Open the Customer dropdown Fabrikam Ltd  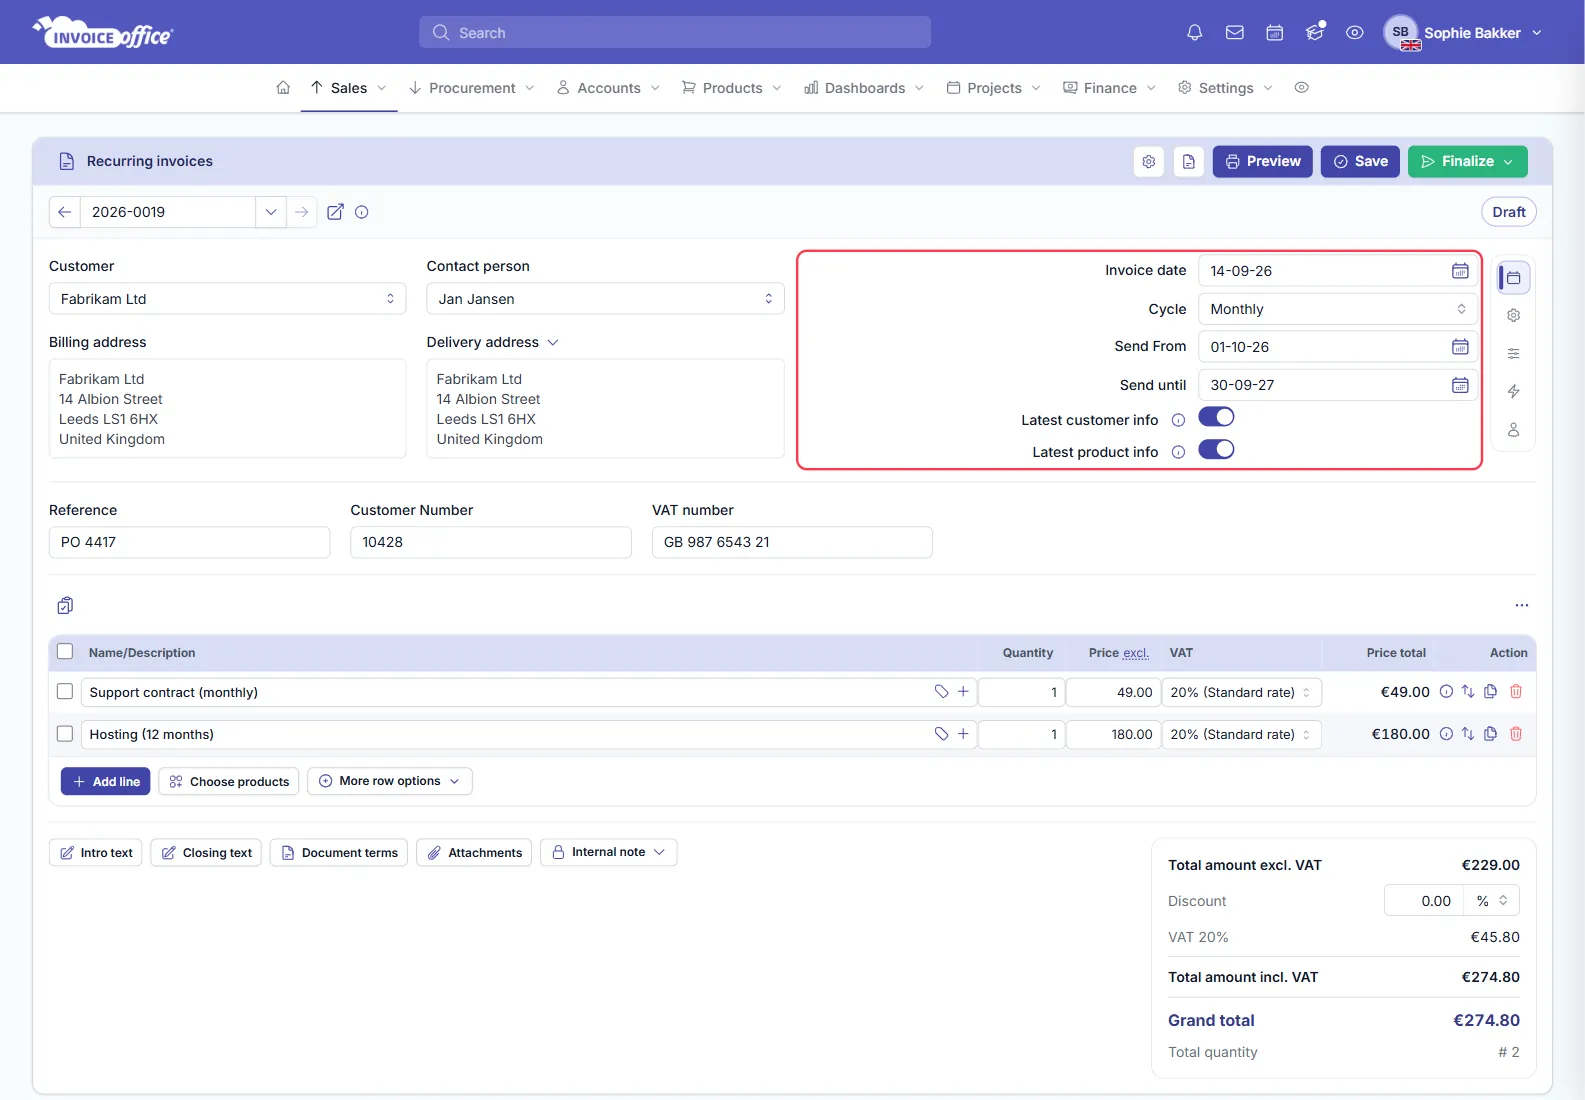click(x=227, y=299)
